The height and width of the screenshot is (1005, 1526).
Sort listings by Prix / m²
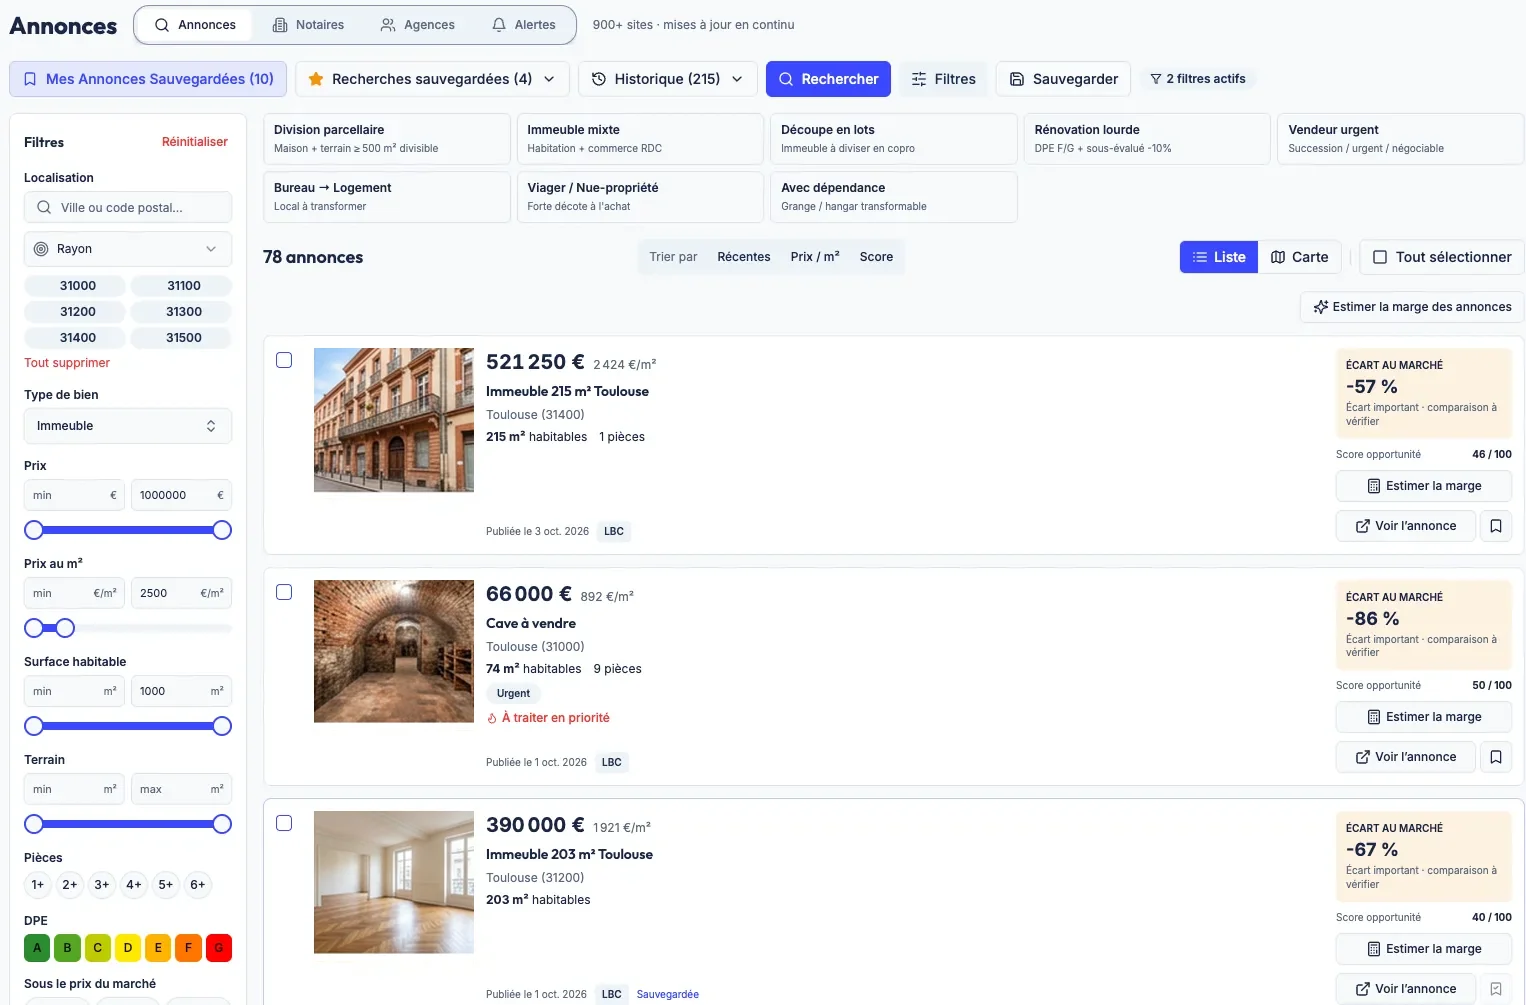(x=815, y=257)
